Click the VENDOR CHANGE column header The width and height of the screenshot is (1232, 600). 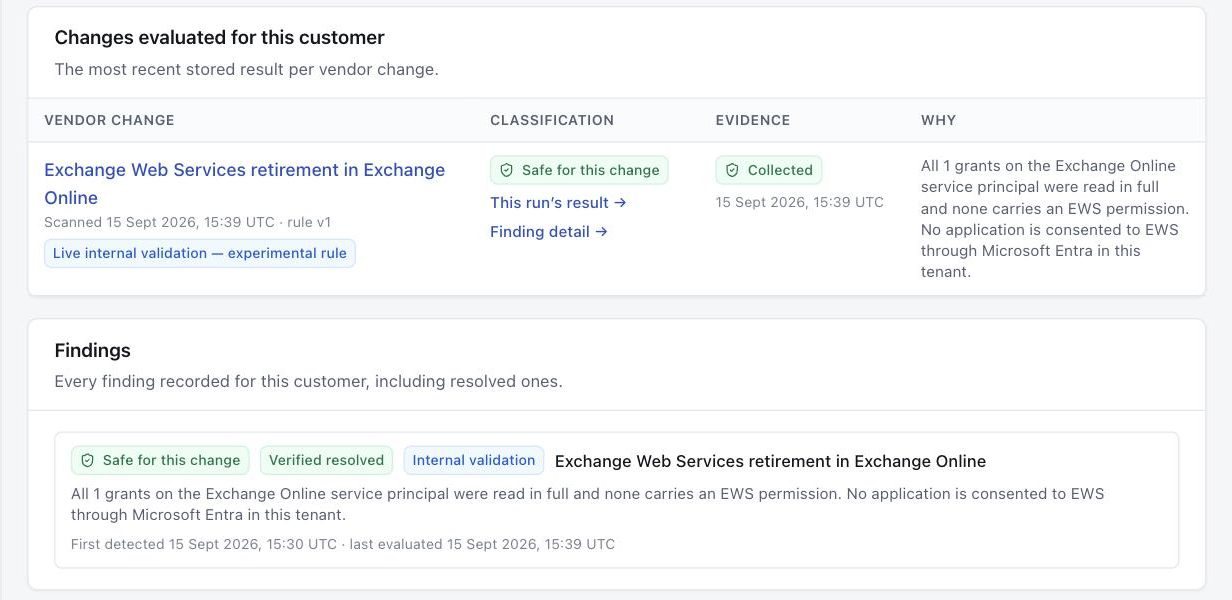[x=109, y=120]
